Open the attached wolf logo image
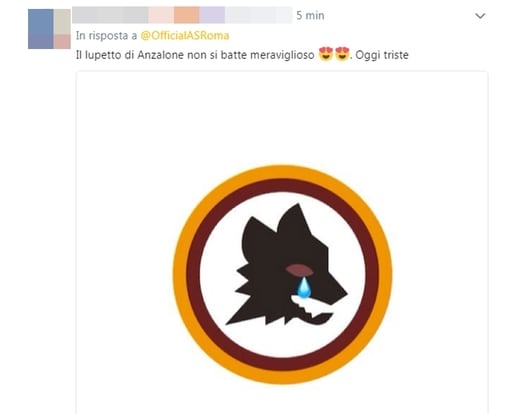This screenshot has width=516, height=414. point(282,243)
